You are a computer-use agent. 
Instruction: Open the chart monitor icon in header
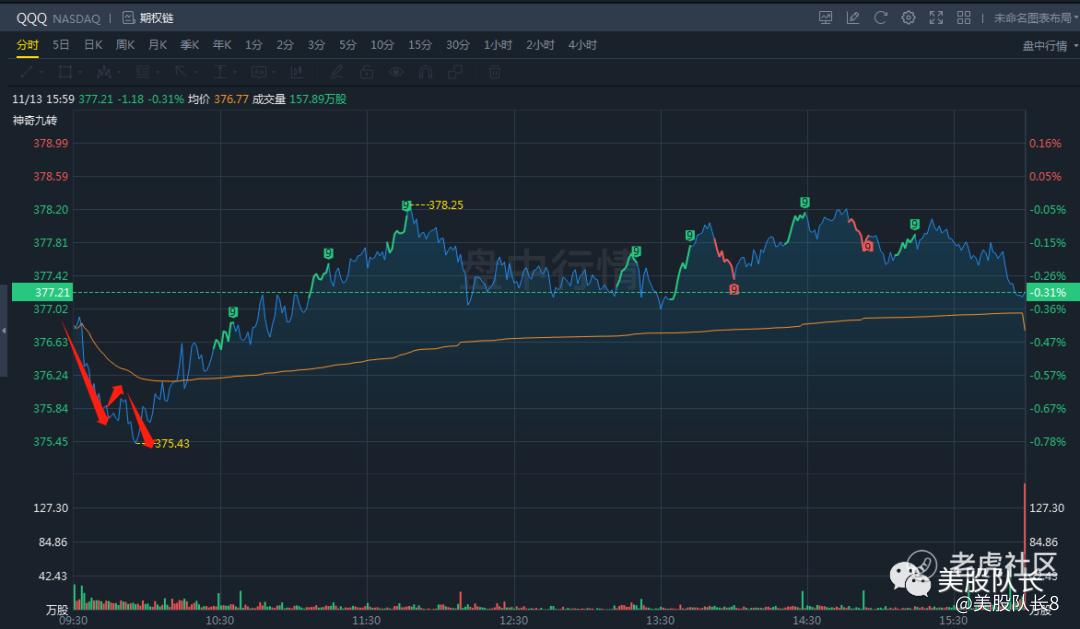pos(825,18)
